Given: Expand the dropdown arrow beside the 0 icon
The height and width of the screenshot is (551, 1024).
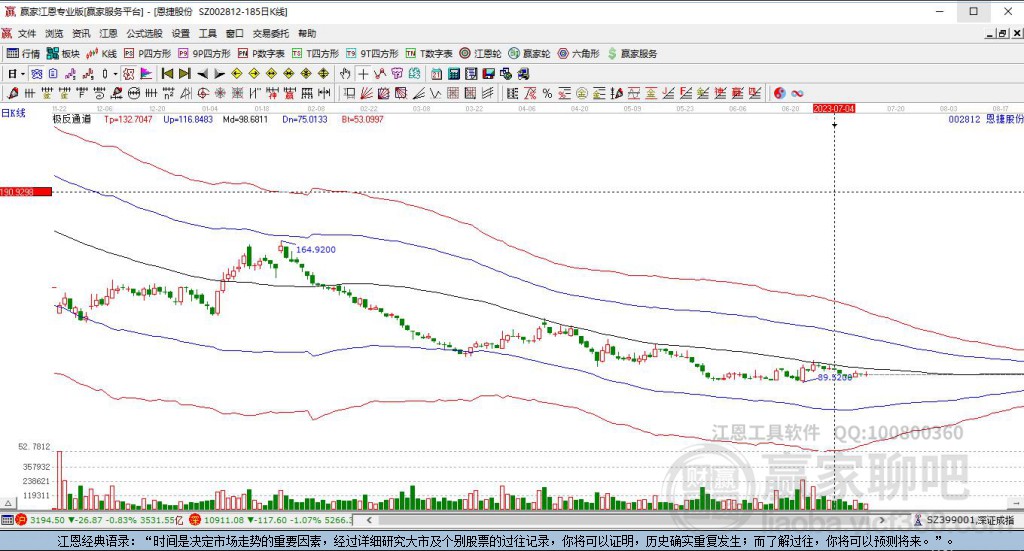Looking at the screenshot, I should [115, 74].
